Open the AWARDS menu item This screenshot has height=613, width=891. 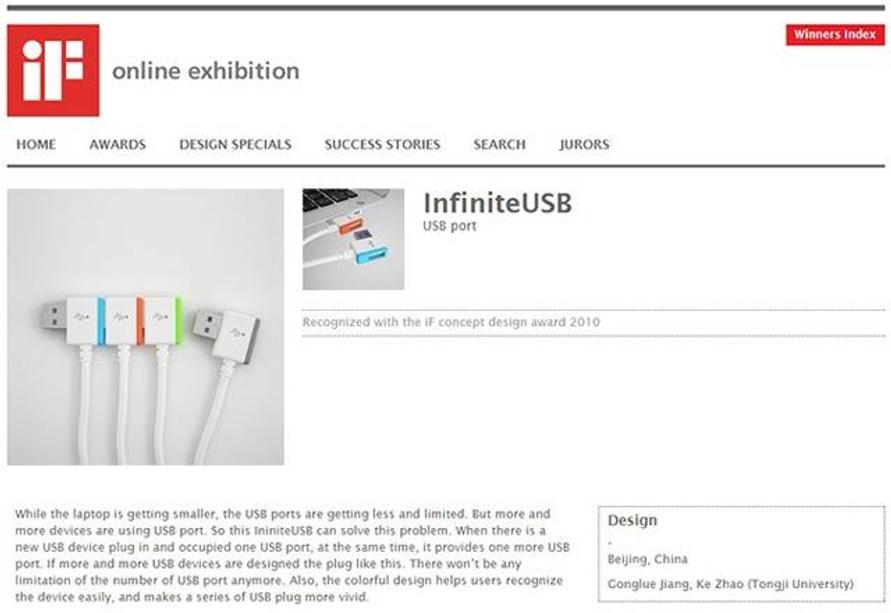[x=118, y=144]
